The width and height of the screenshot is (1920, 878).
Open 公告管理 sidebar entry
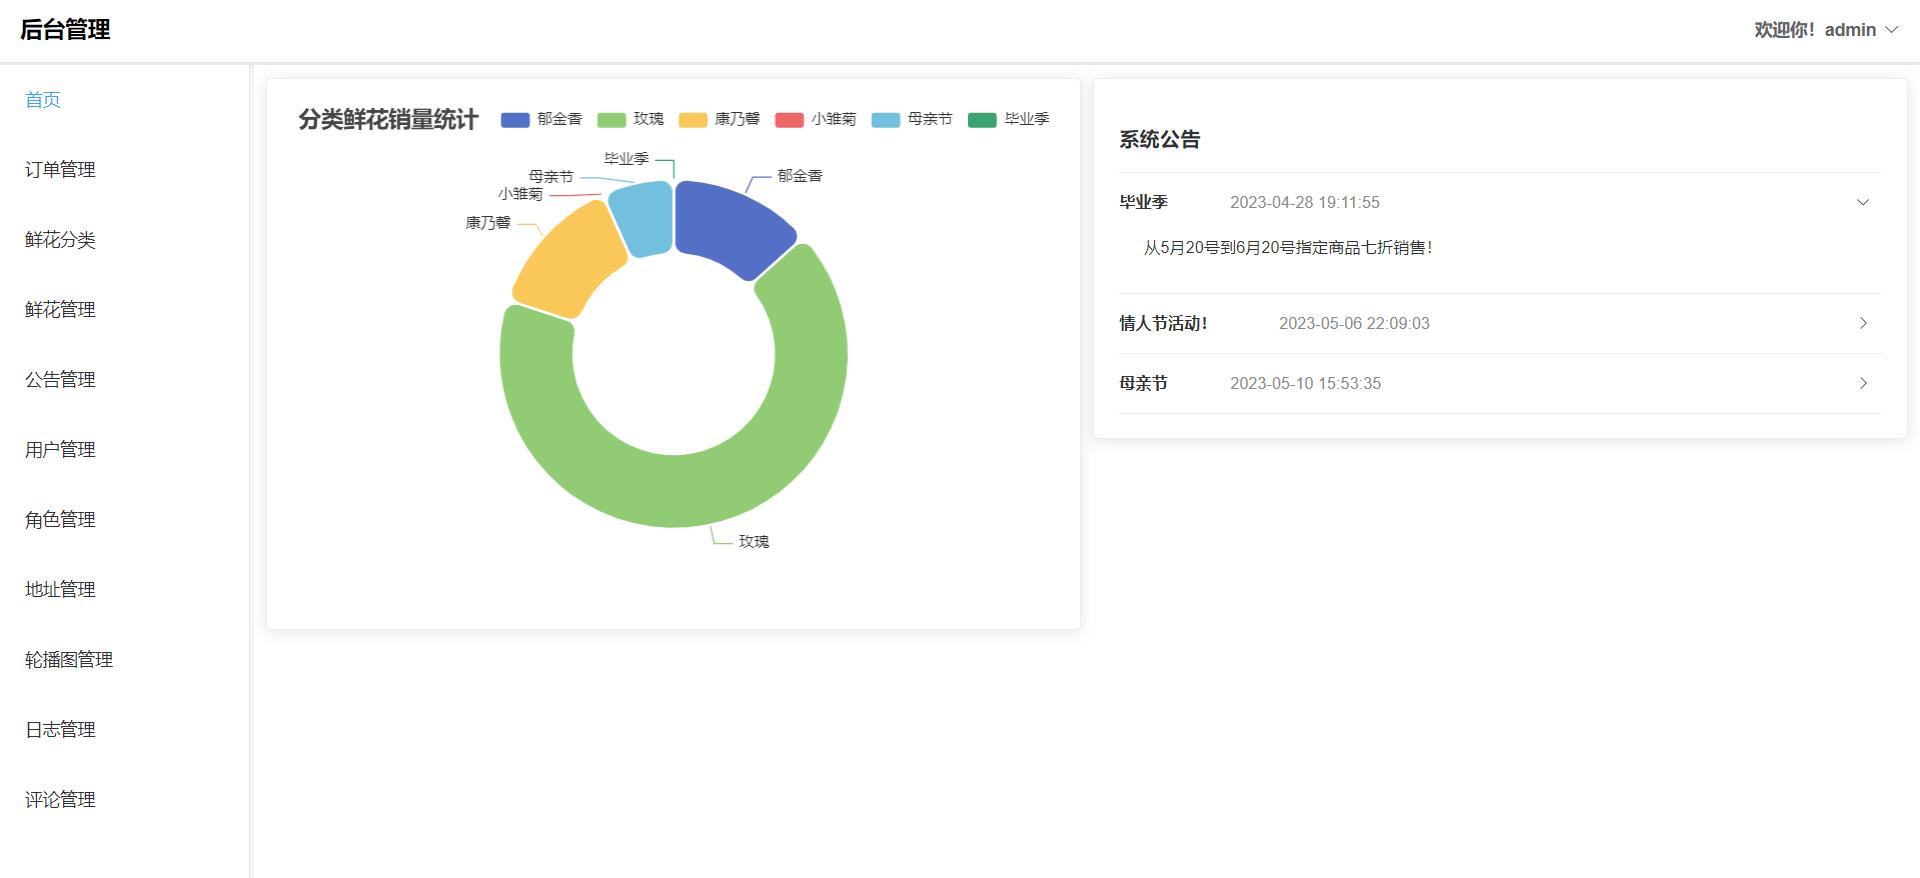click(x=60, y=379)
